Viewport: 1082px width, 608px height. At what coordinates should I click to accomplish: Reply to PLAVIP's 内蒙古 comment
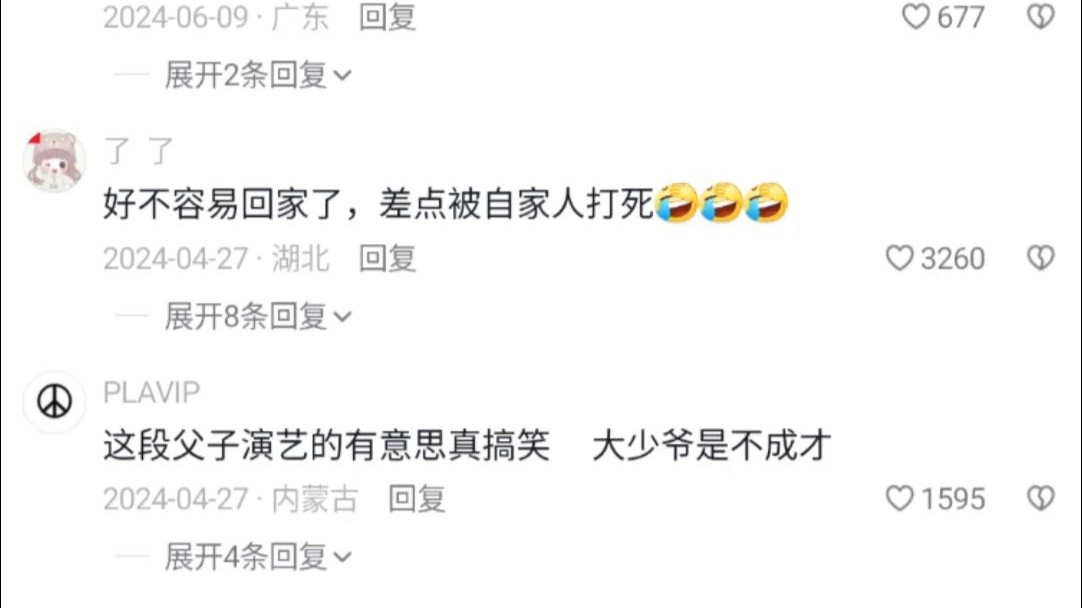pyautogui.click(x=417, y=498)
